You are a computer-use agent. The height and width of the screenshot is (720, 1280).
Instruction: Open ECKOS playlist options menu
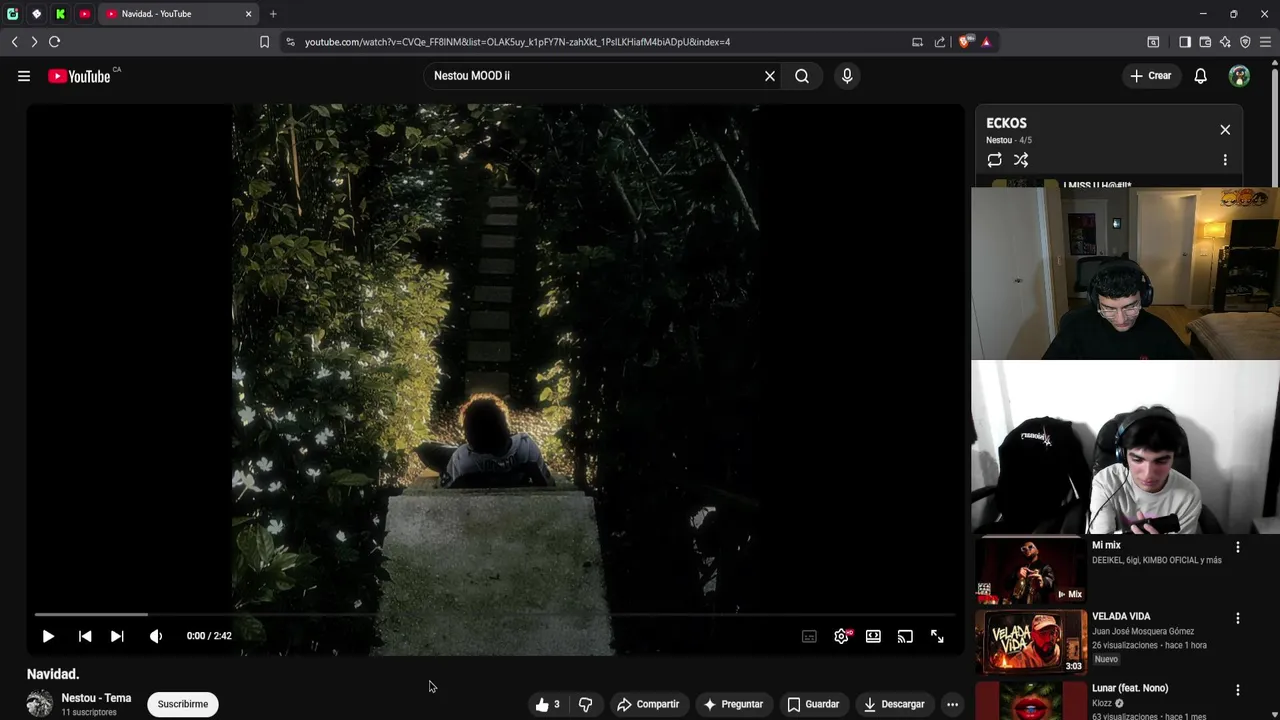click(x=1225, y=160)
